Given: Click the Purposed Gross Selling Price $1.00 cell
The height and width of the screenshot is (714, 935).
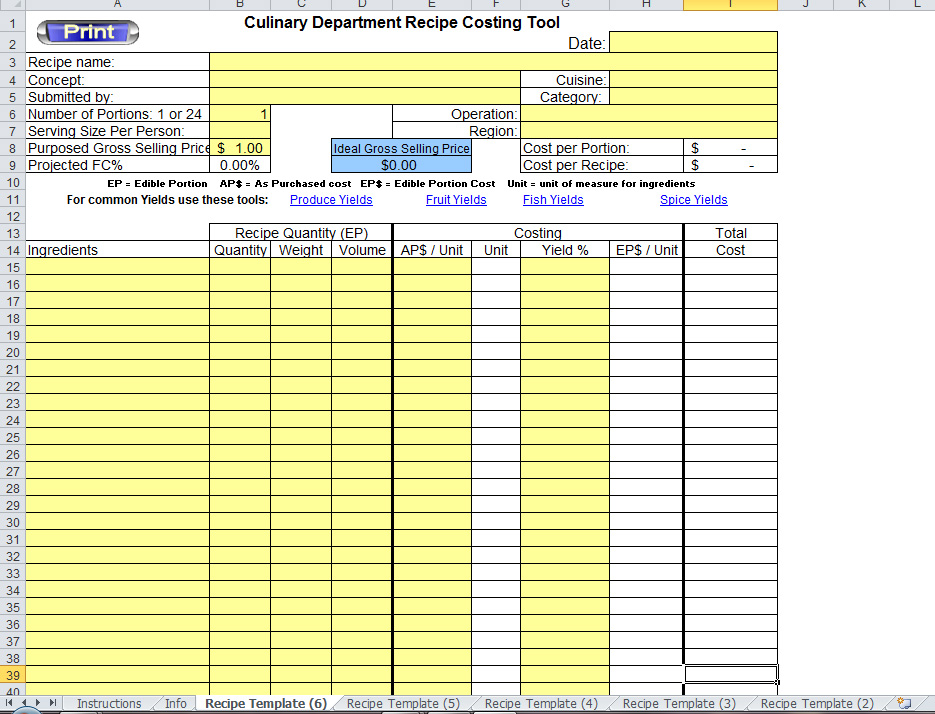Looking at the screenshot, I should coord(239,148).
